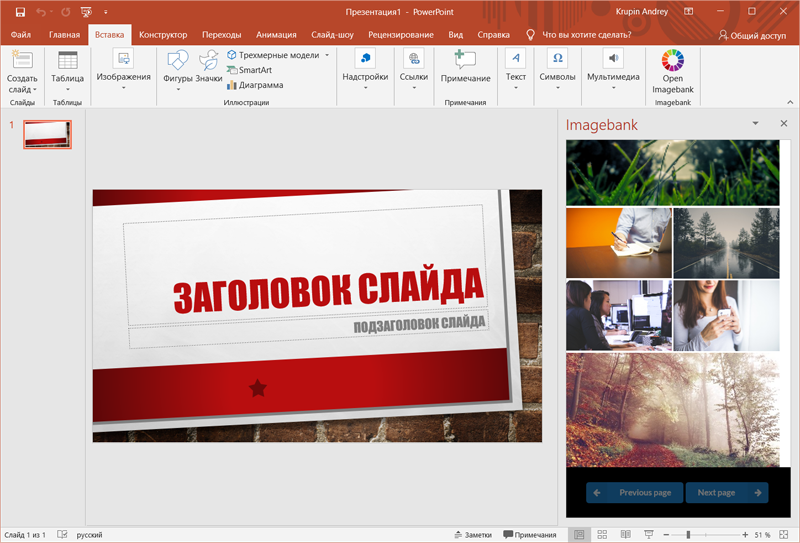The image size is (800, 543).
Task: Open the Анимация ribbon tab
Action: (x=276, y=35)
